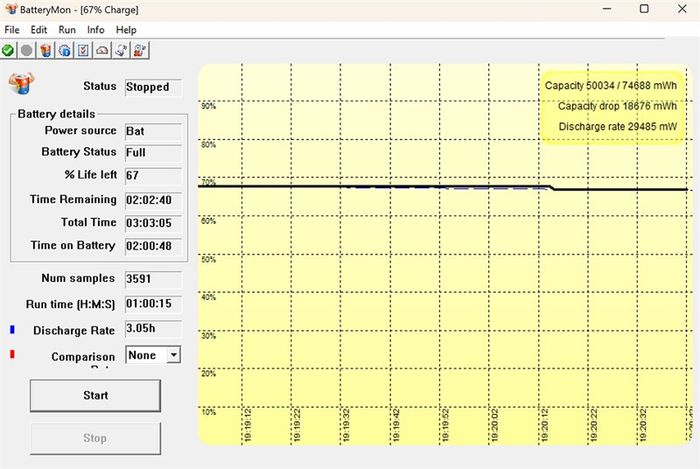Maximize the BatteryMon window

pos(644,9)
